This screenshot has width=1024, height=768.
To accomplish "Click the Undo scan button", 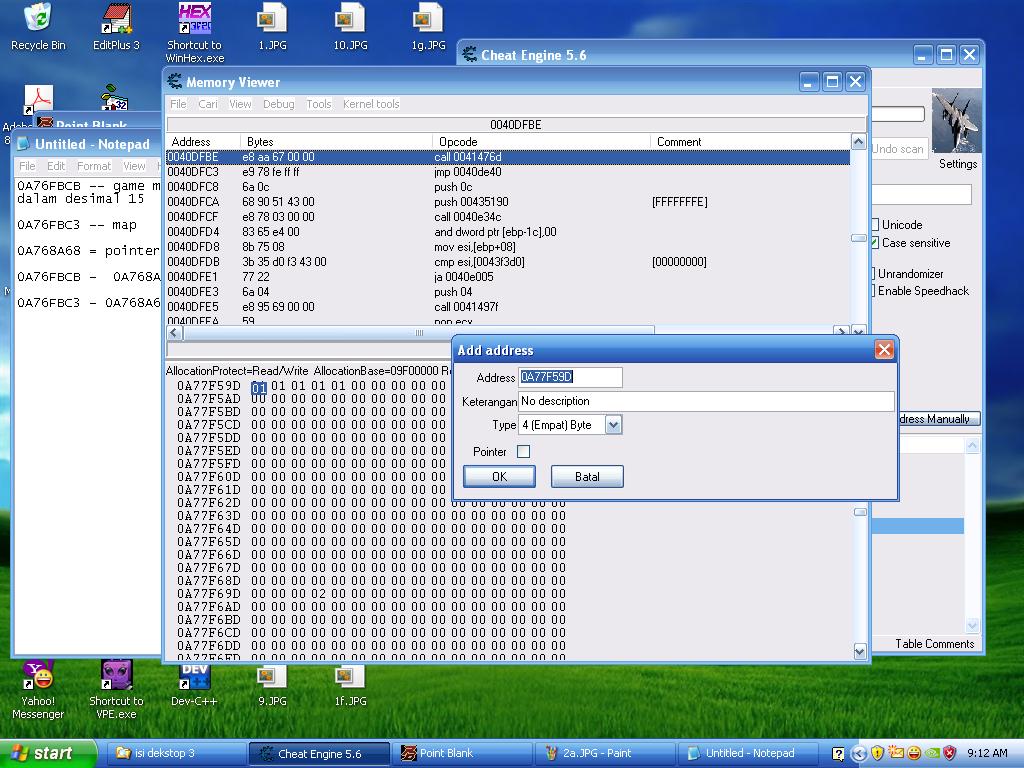I will pos(899,149).
